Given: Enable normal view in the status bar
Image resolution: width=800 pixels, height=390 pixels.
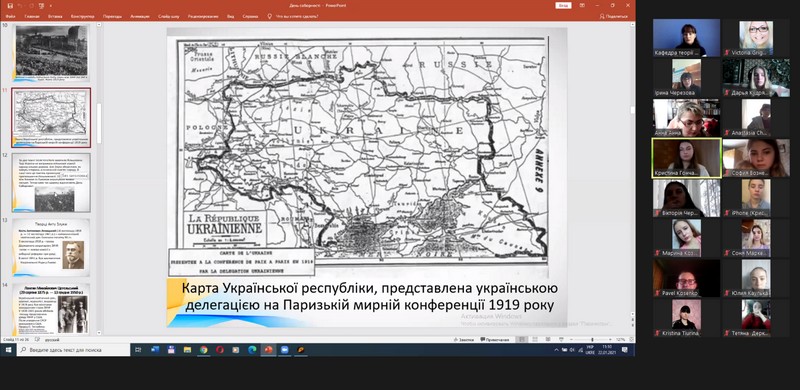Looking at the screenshot, I should (522, 339).
